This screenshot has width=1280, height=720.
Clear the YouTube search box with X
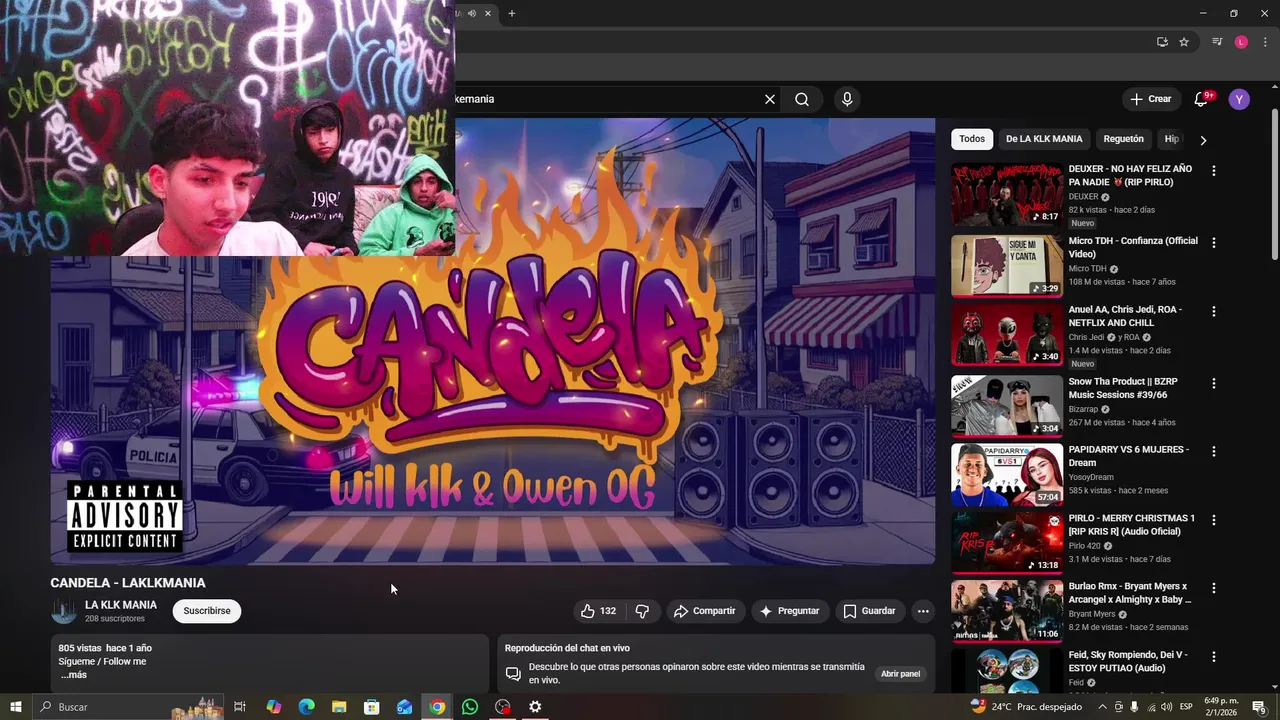point(770,99)
